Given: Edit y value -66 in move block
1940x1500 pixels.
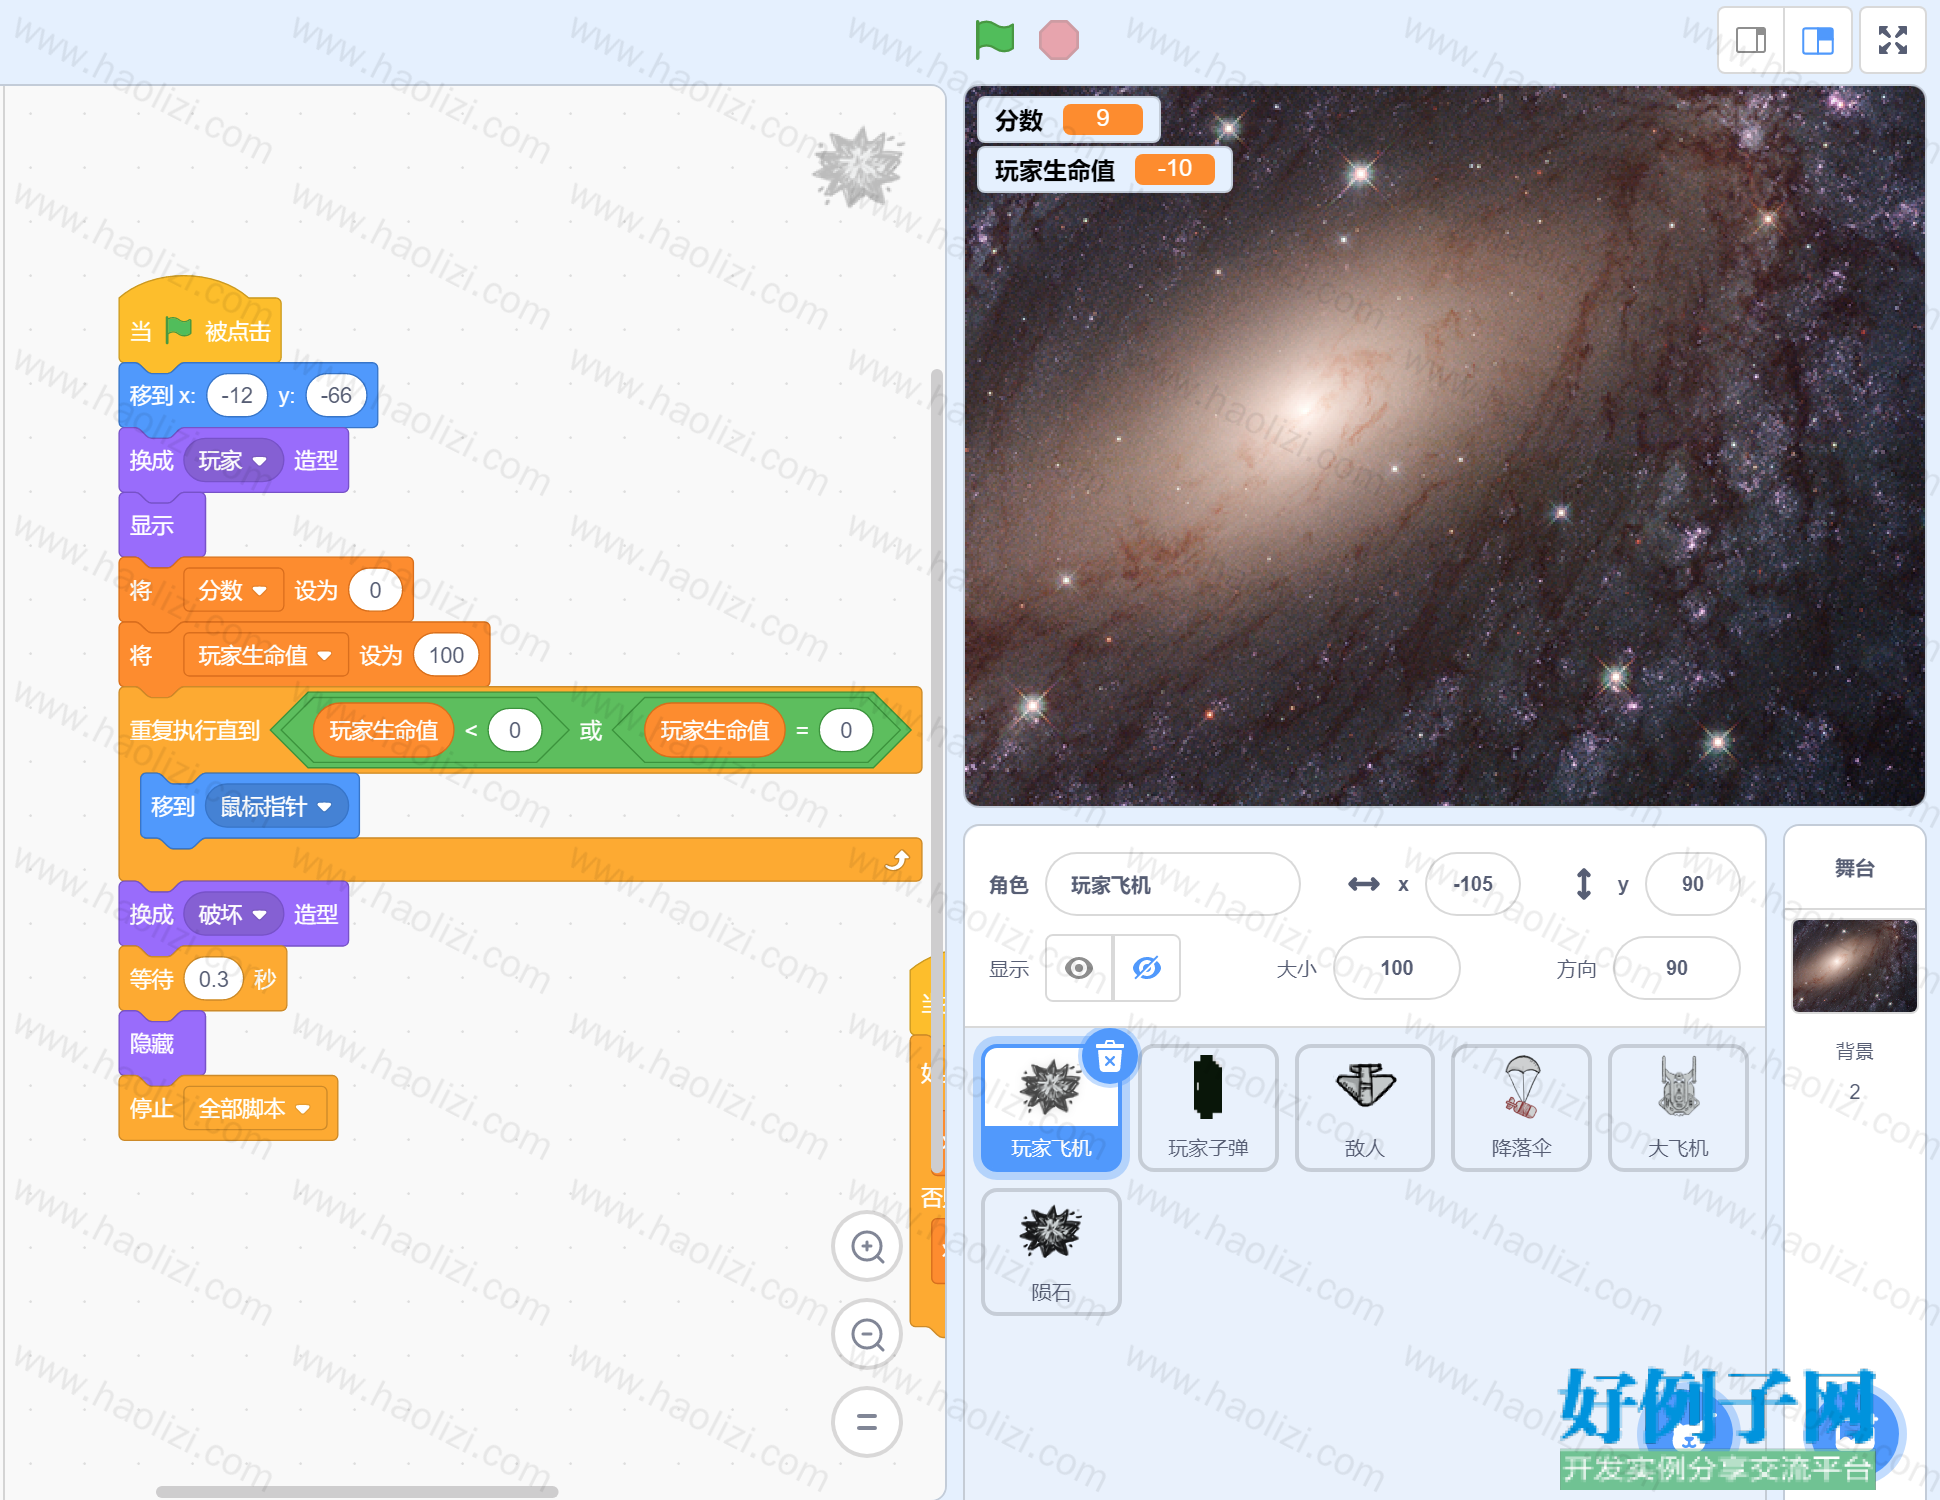Looking at the screenshot, I should (x=336, y=396).
